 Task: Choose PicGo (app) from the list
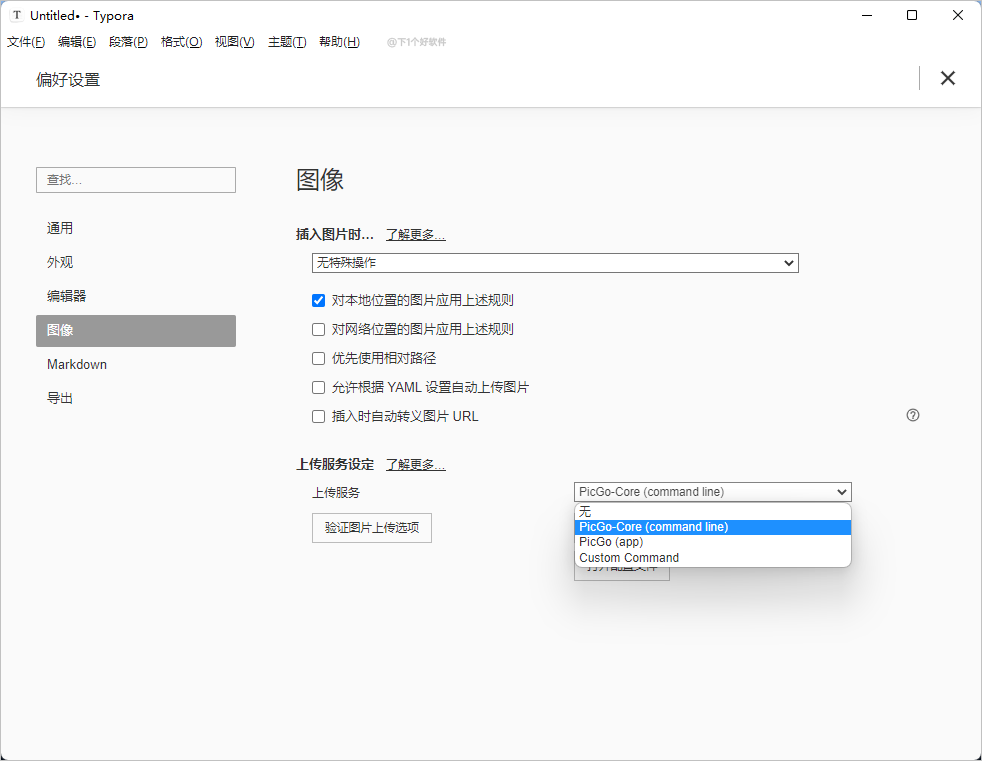pyautogui.click(x=713, y=542)
